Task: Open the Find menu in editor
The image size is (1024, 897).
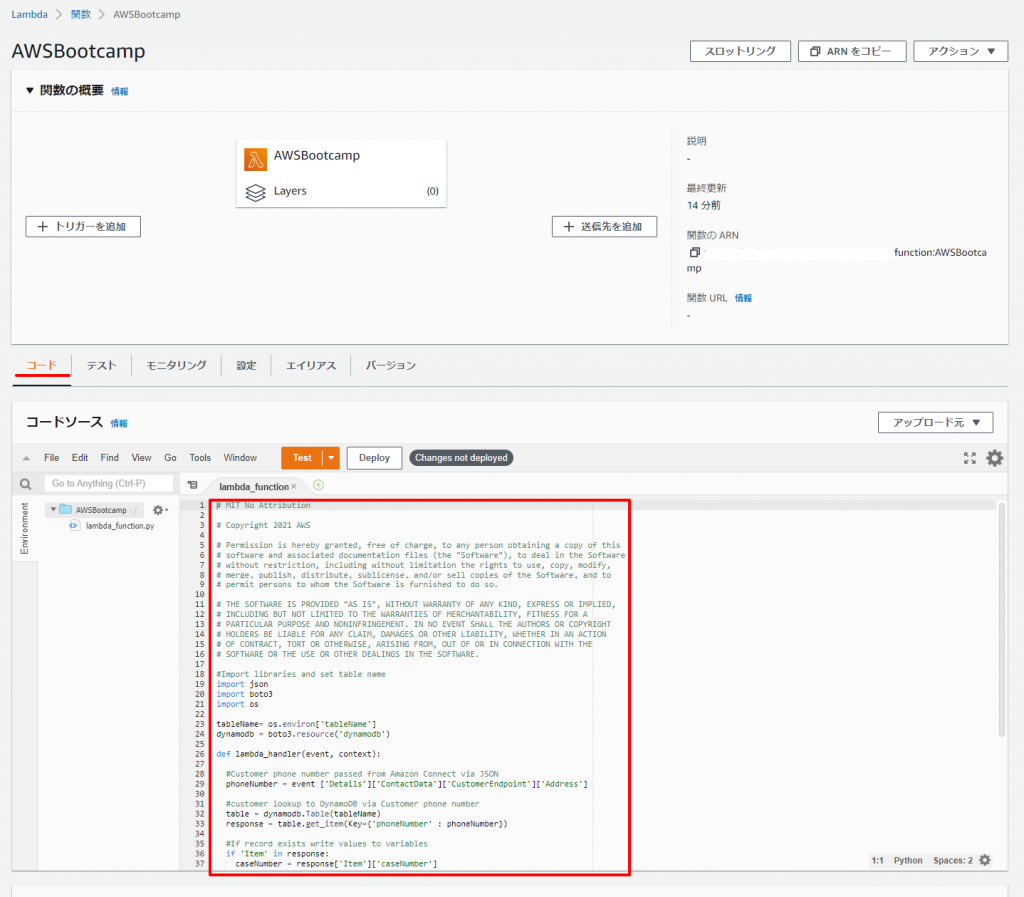Action: point(110,458)
